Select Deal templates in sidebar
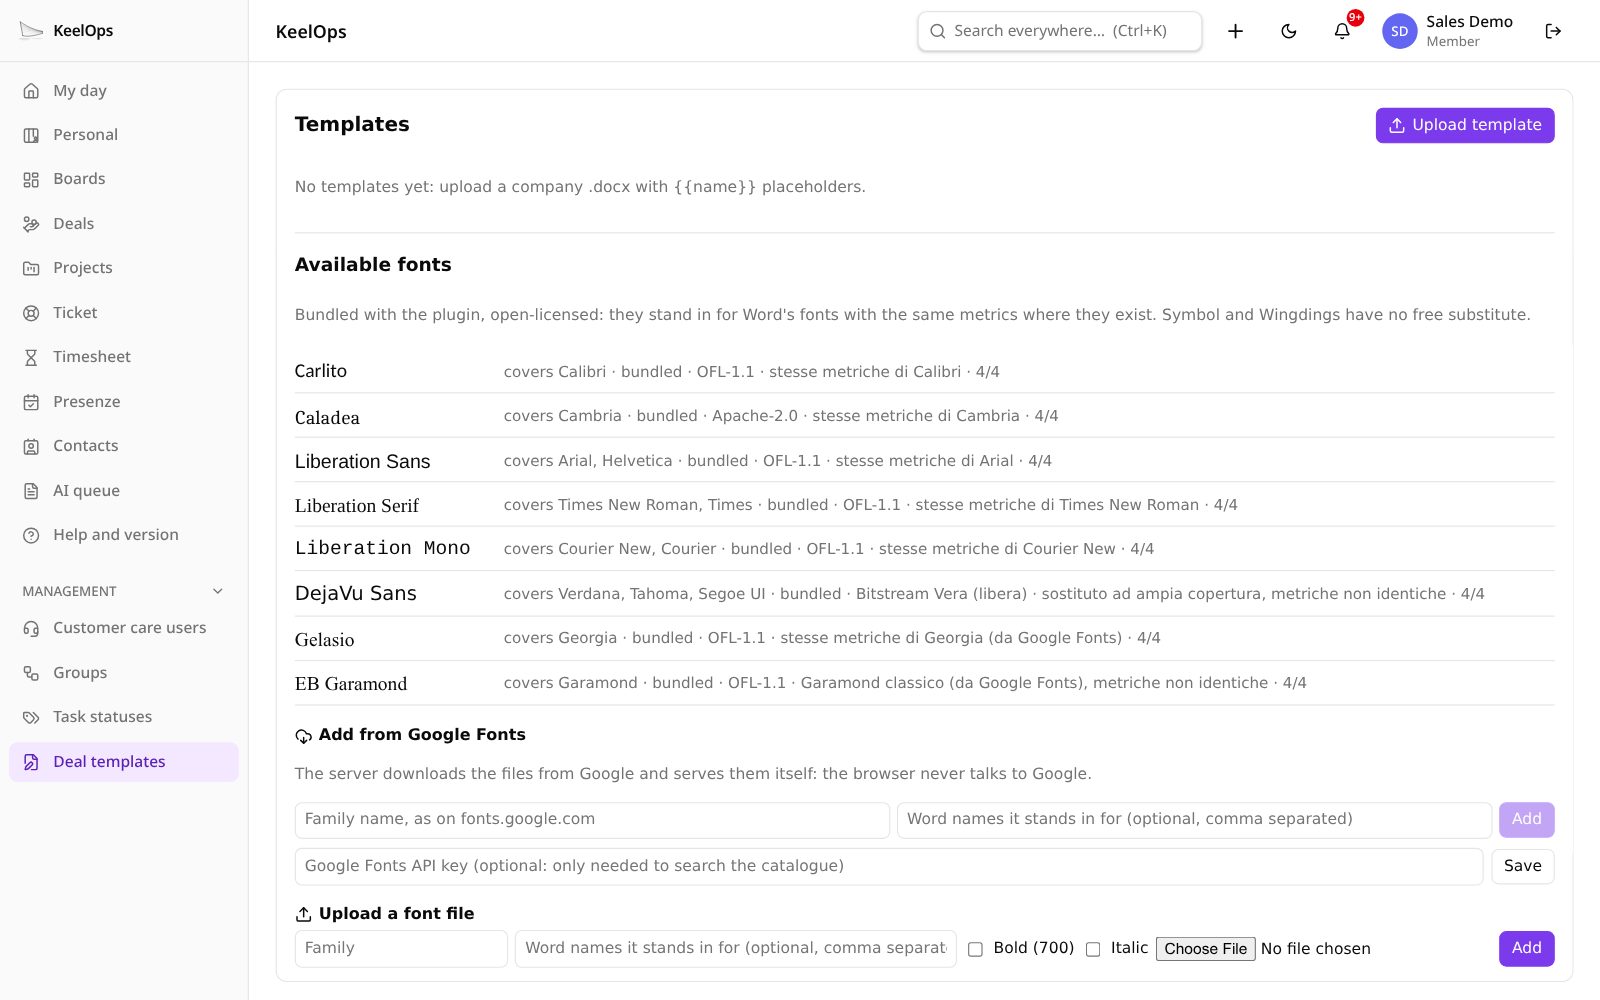 tap(124, 762)
